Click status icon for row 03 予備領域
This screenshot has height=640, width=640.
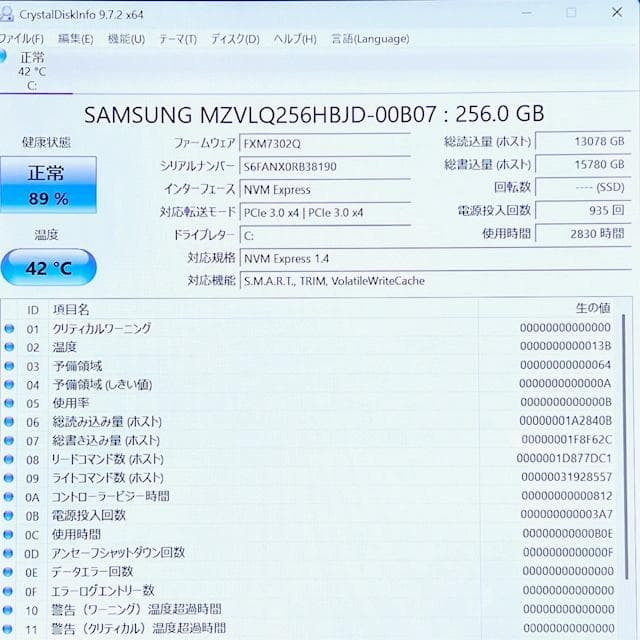tap(9, 366)
